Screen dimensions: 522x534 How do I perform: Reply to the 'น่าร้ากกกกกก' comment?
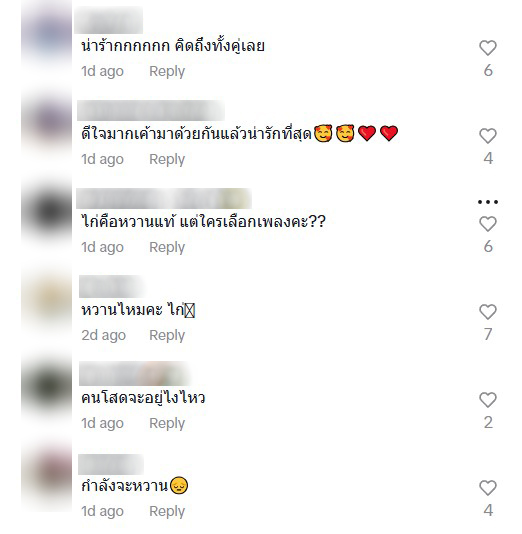click(x=167, y=72)
